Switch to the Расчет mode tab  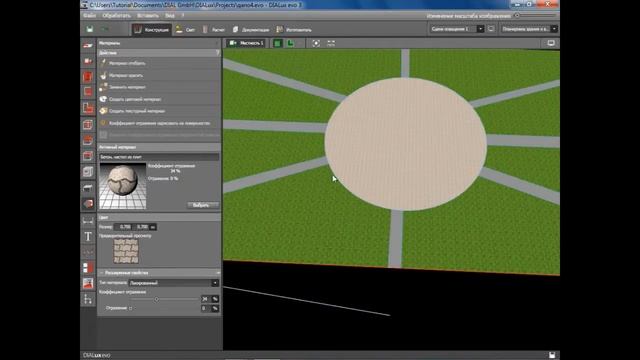tap(213, 29)
